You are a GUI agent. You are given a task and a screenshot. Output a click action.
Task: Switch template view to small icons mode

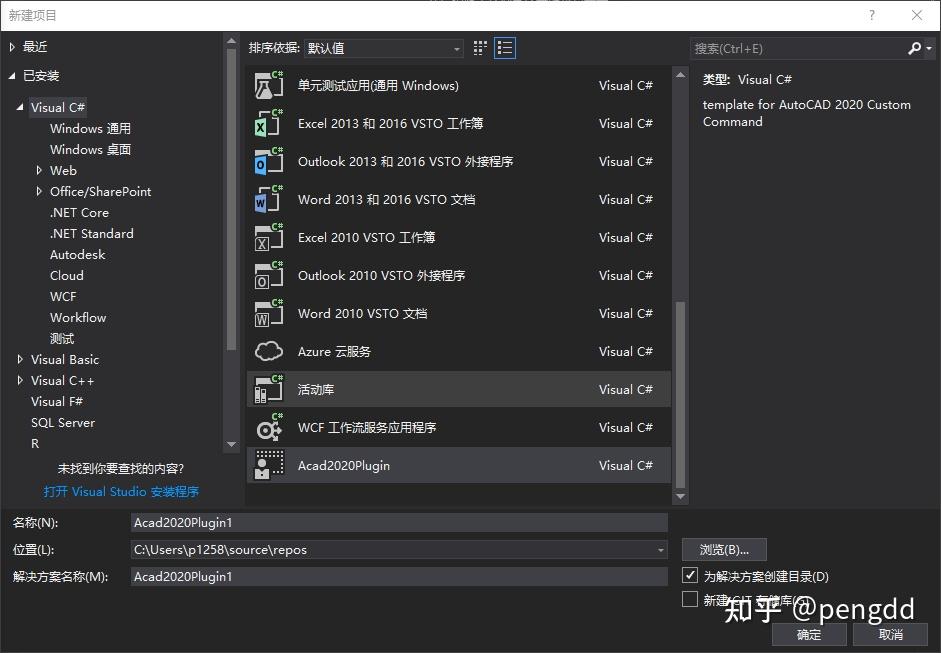coord(478,47)
